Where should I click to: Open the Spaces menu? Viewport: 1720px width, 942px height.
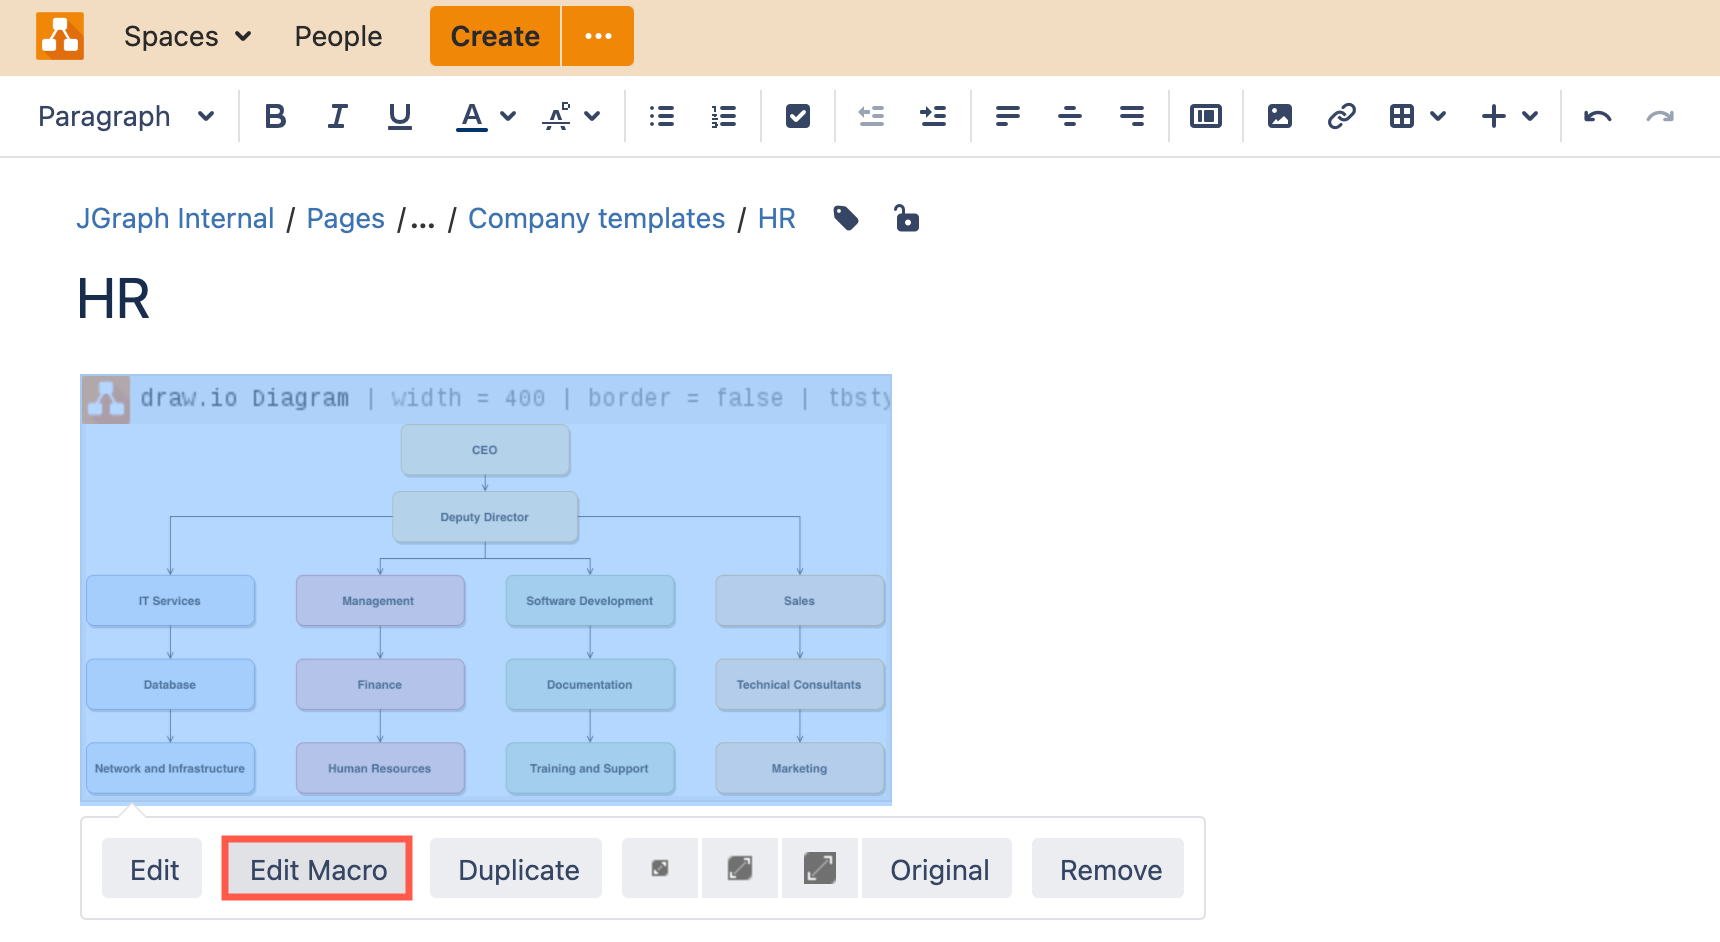pyautogui.click(x=185, y=36)
